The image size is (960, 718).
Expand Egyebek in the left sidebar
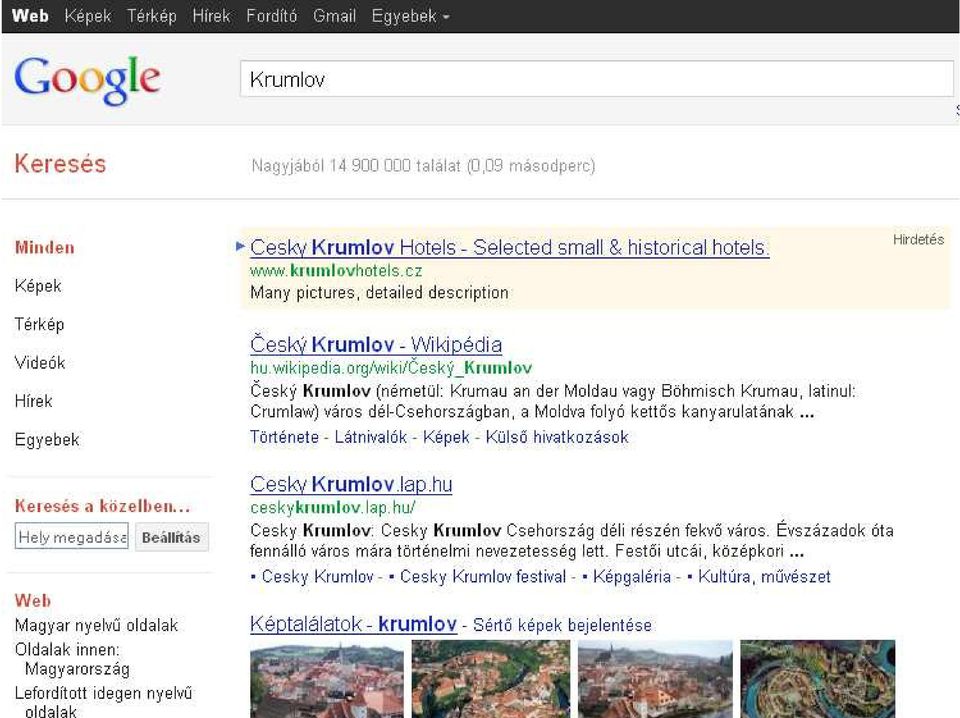47,439
